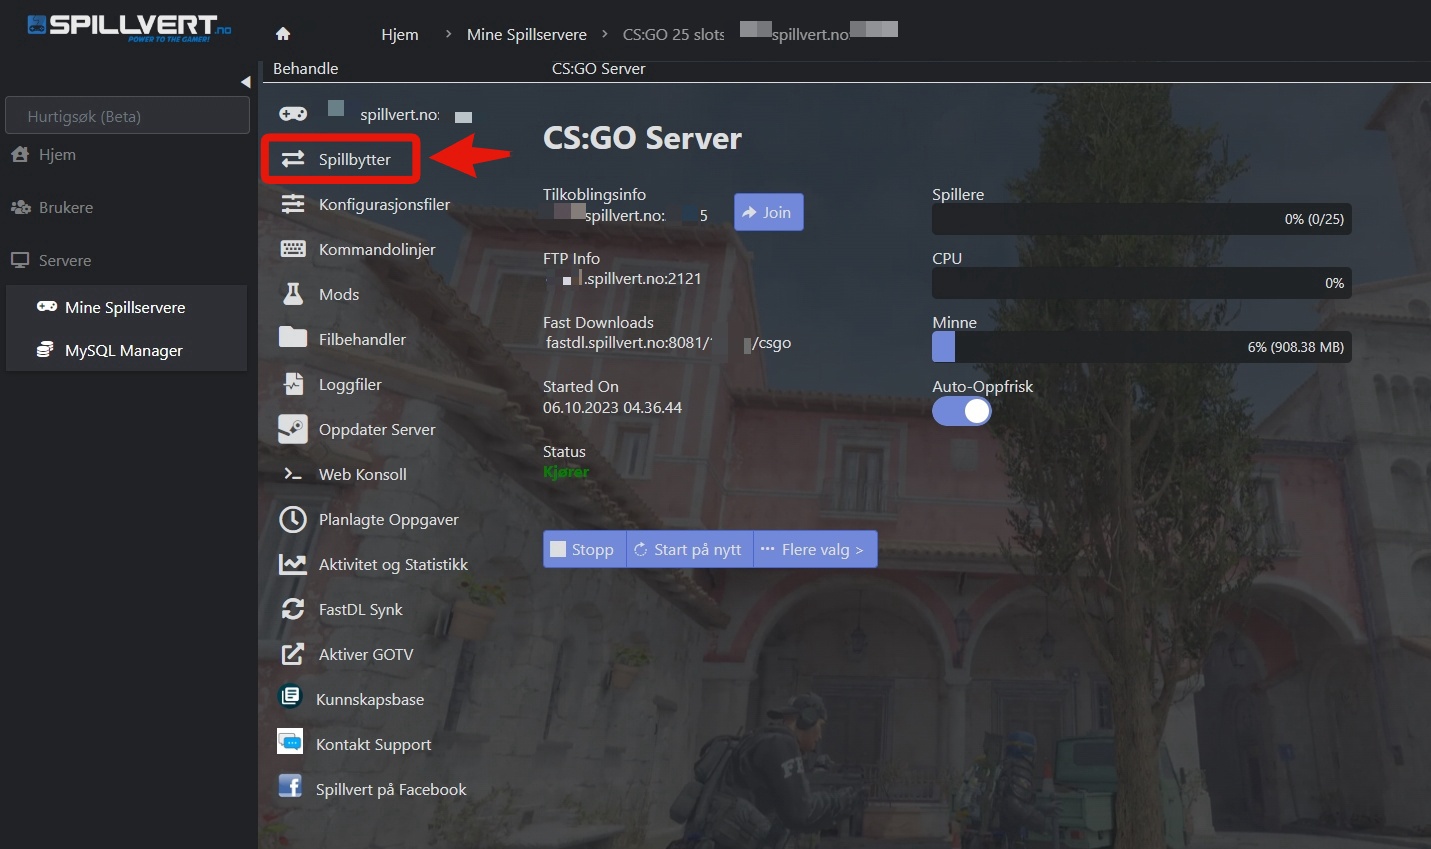This screenshot has width=1431, height=849.
Task: Focus the Hurtigsøk (Beta) search field
Action: coord(127,116)
